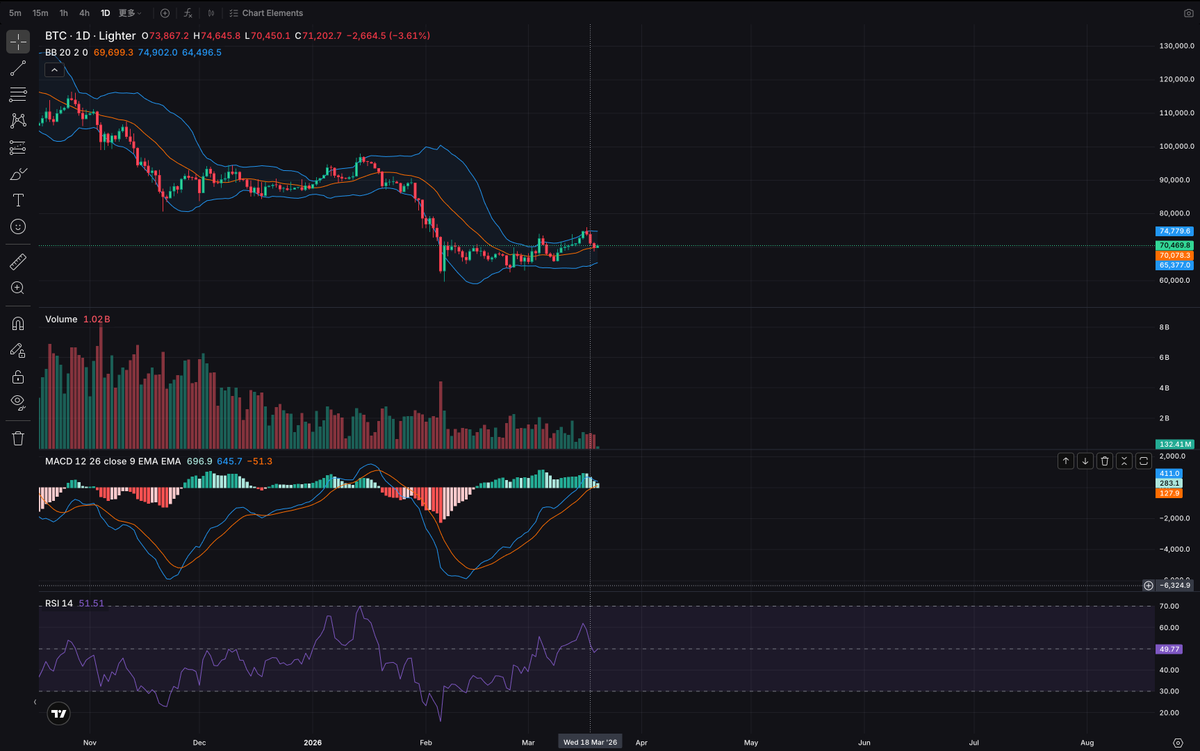Maximize the MACD pane
Viewport: 1200px width, 751px height.
tap(1143, 461)
